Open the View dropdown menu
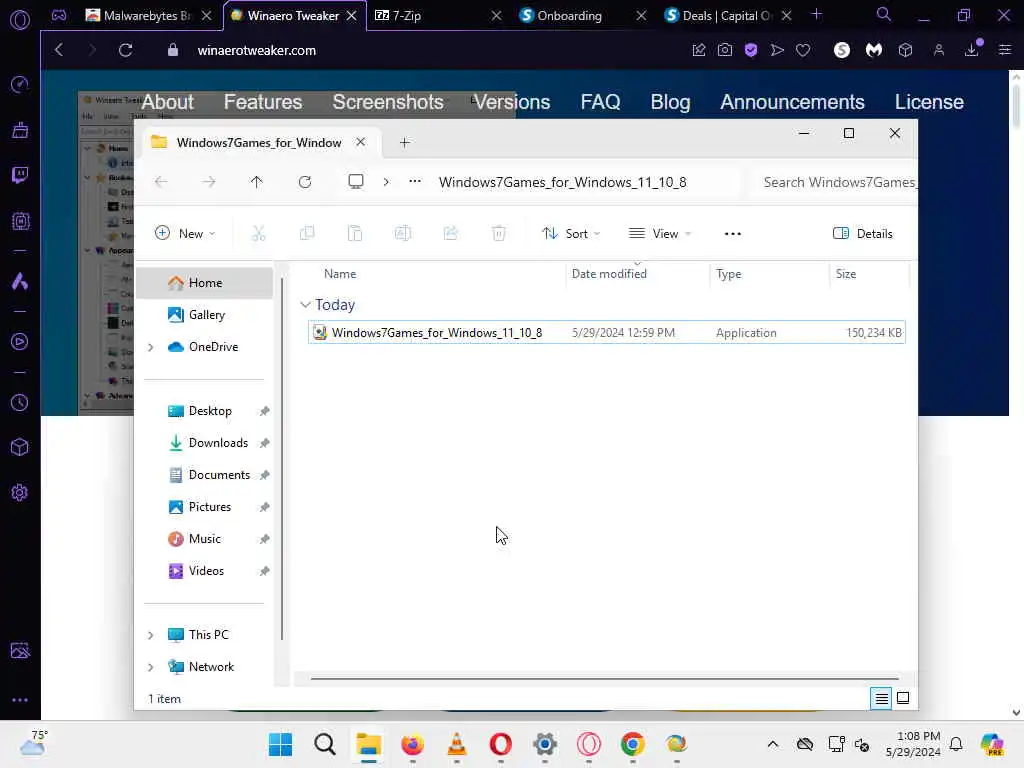1024x768 pixels. (x=660, y=234)
